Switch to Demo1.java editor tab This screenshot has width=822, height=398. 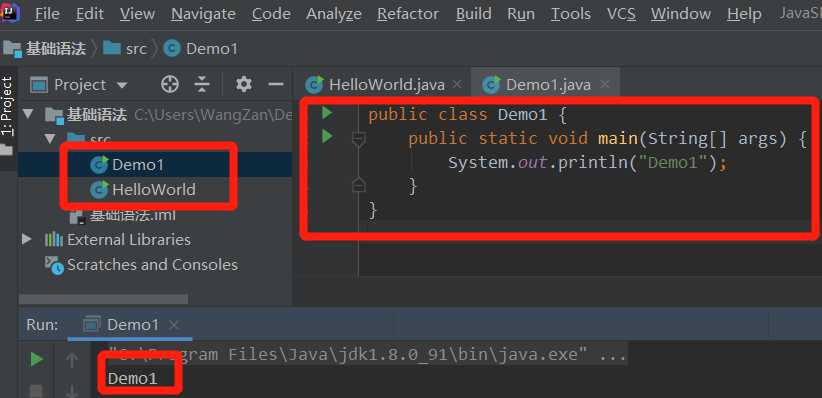[x=548, y=84]
